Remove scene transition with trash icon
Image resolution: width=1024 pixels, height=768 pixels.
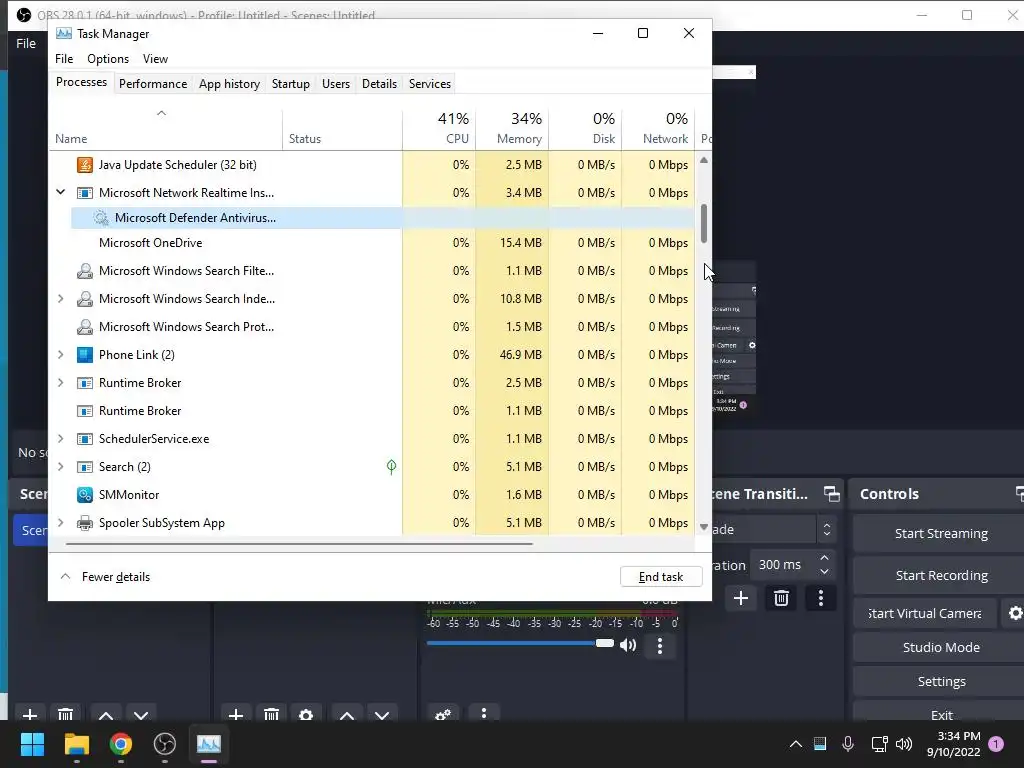click(781, 598)
